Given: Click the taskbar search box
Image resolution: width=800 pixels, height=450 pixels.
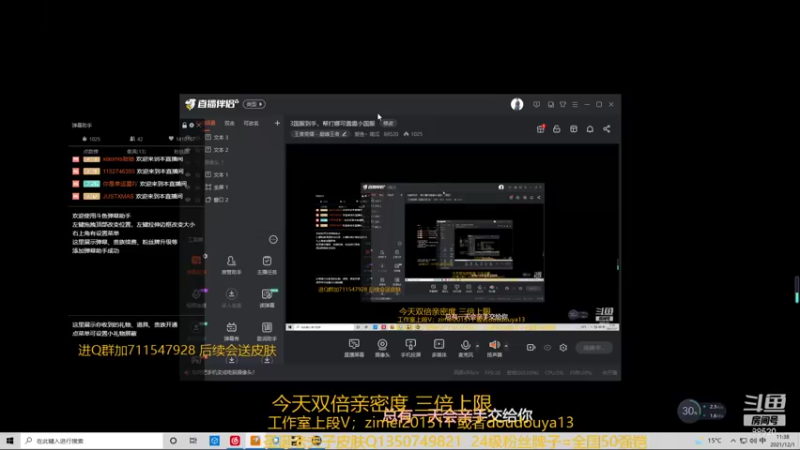Looking at the screenshot, I should (92, 441).
